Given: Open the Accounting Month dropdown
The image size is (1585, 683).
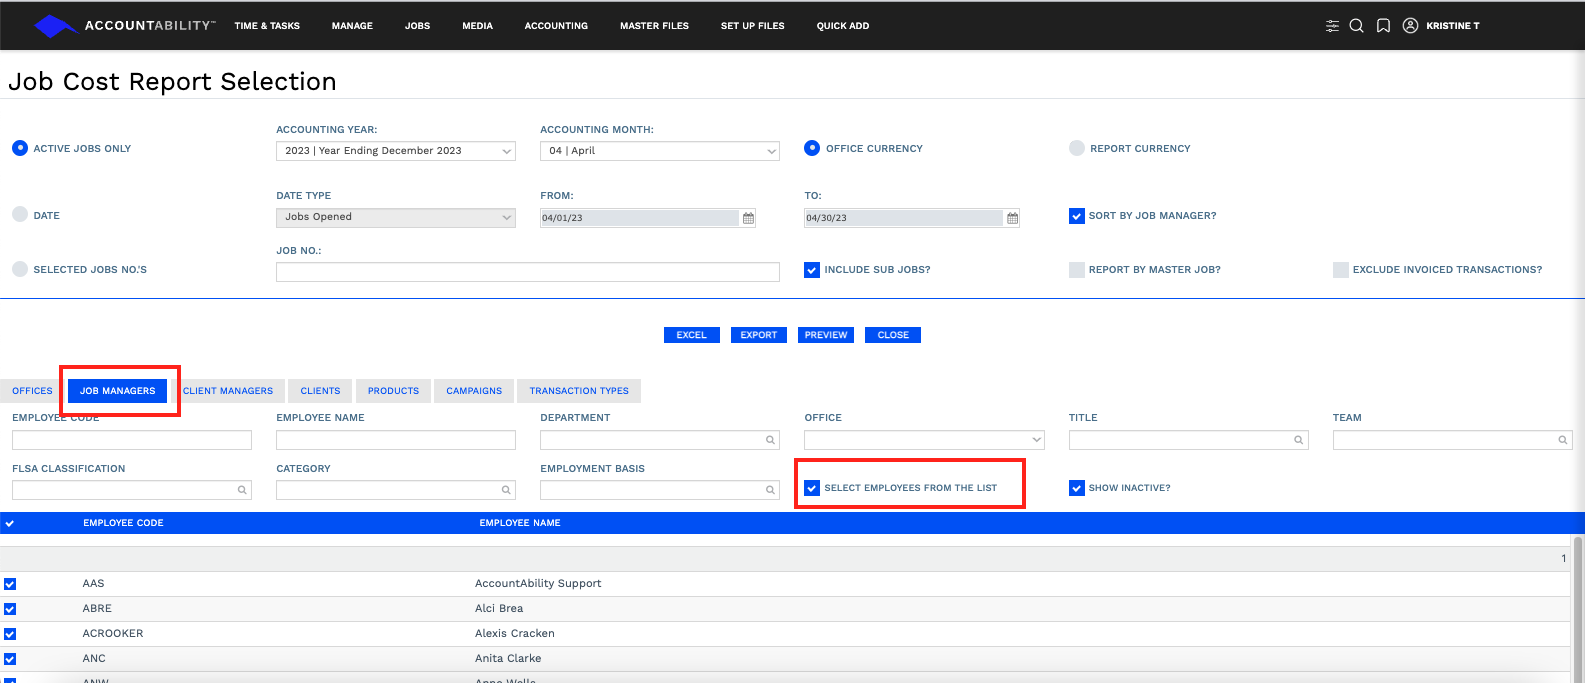Looking at the screenshot, I should pyautogui.click(x=660, y=151).
